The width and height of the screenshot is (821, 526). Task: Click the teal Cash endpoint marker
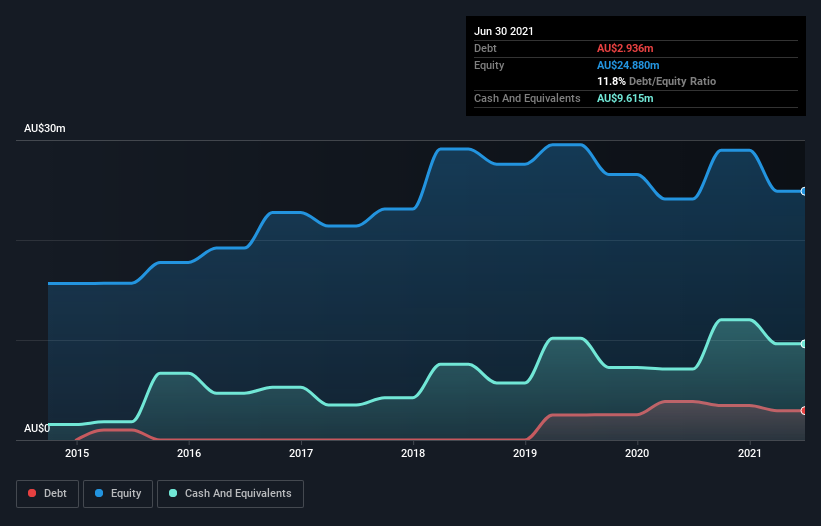[x=804, y=344]
